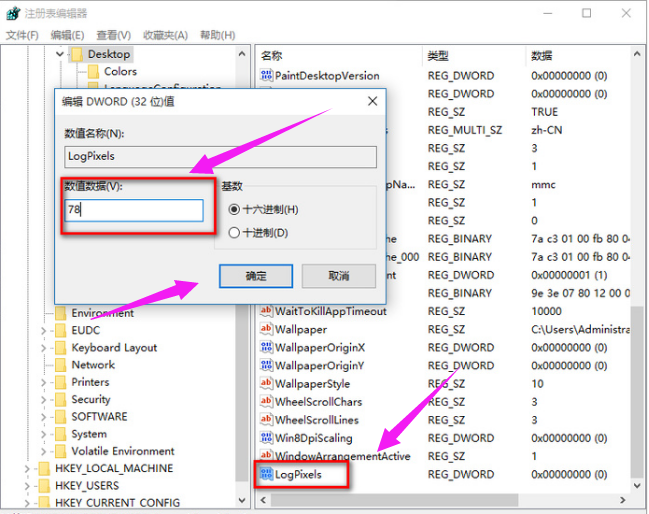Select the WheelScrollLines value icon
Screen dimensions: 649x514
[267, 420]
